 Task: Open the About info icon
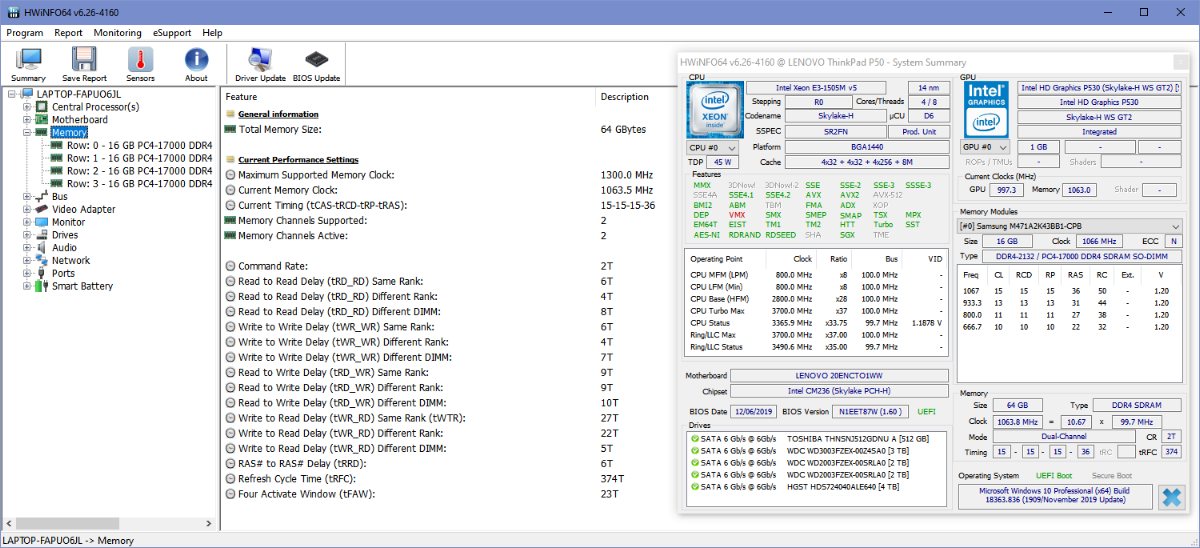pos(196,64)
